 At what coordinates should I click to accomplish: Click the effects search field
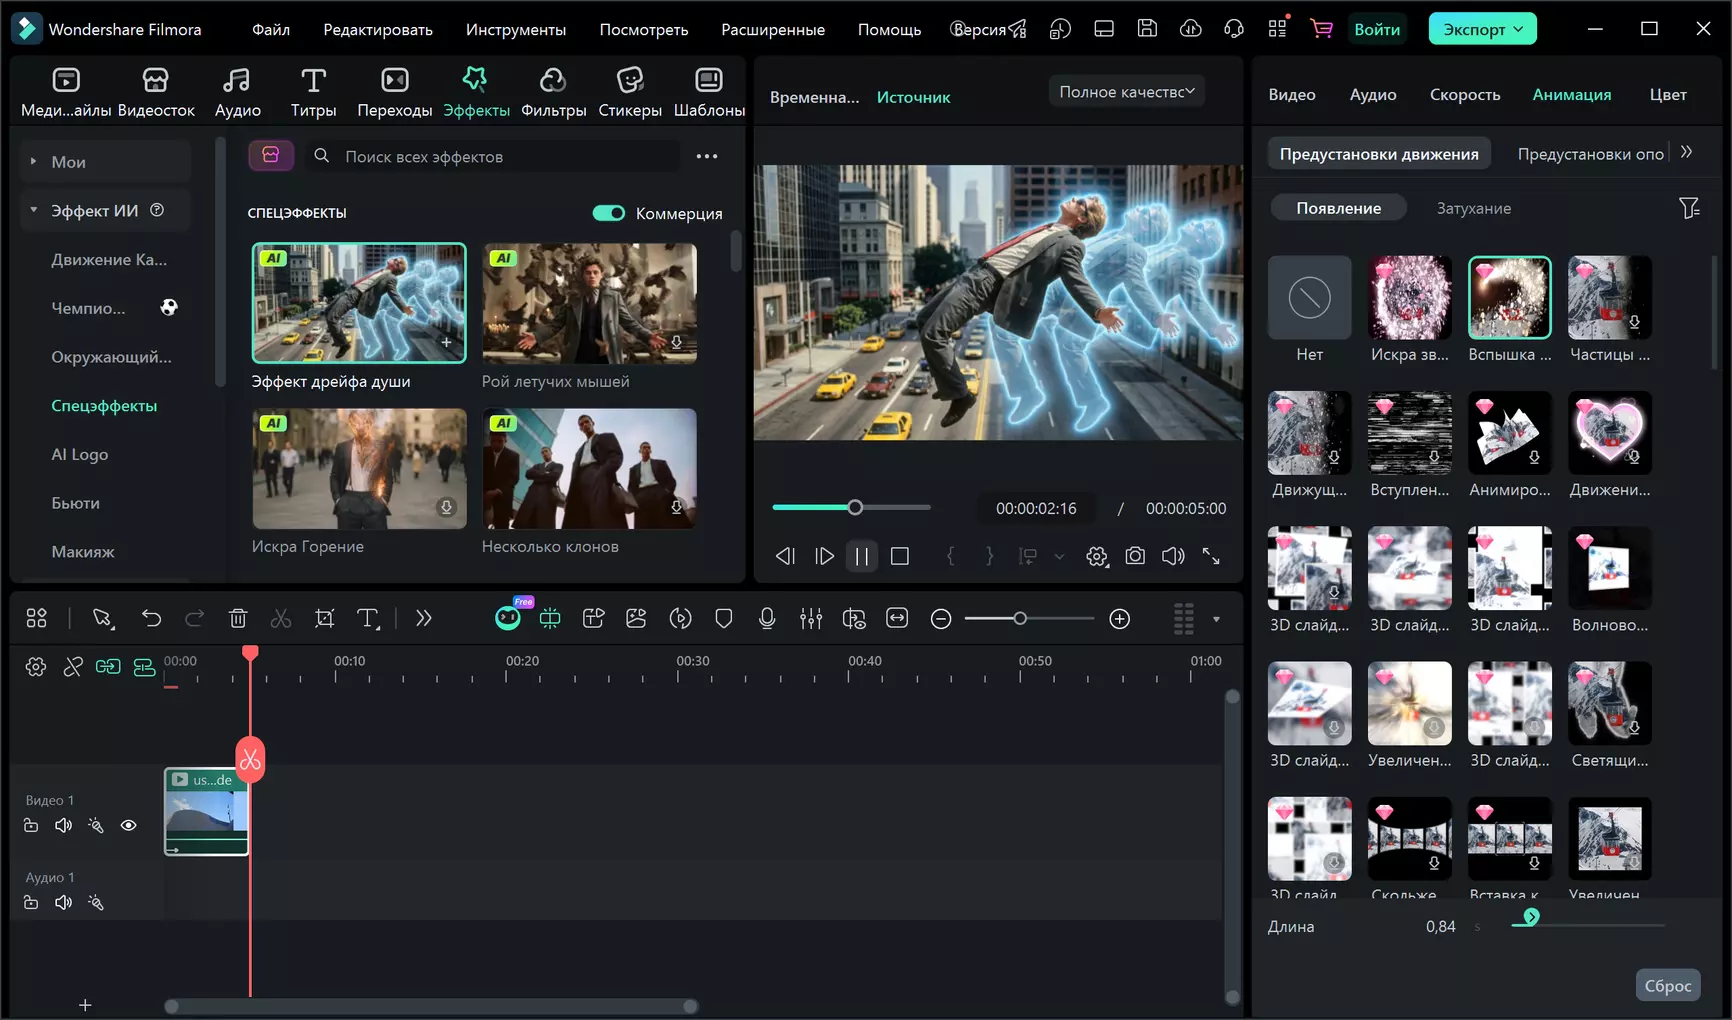[494, 156]
